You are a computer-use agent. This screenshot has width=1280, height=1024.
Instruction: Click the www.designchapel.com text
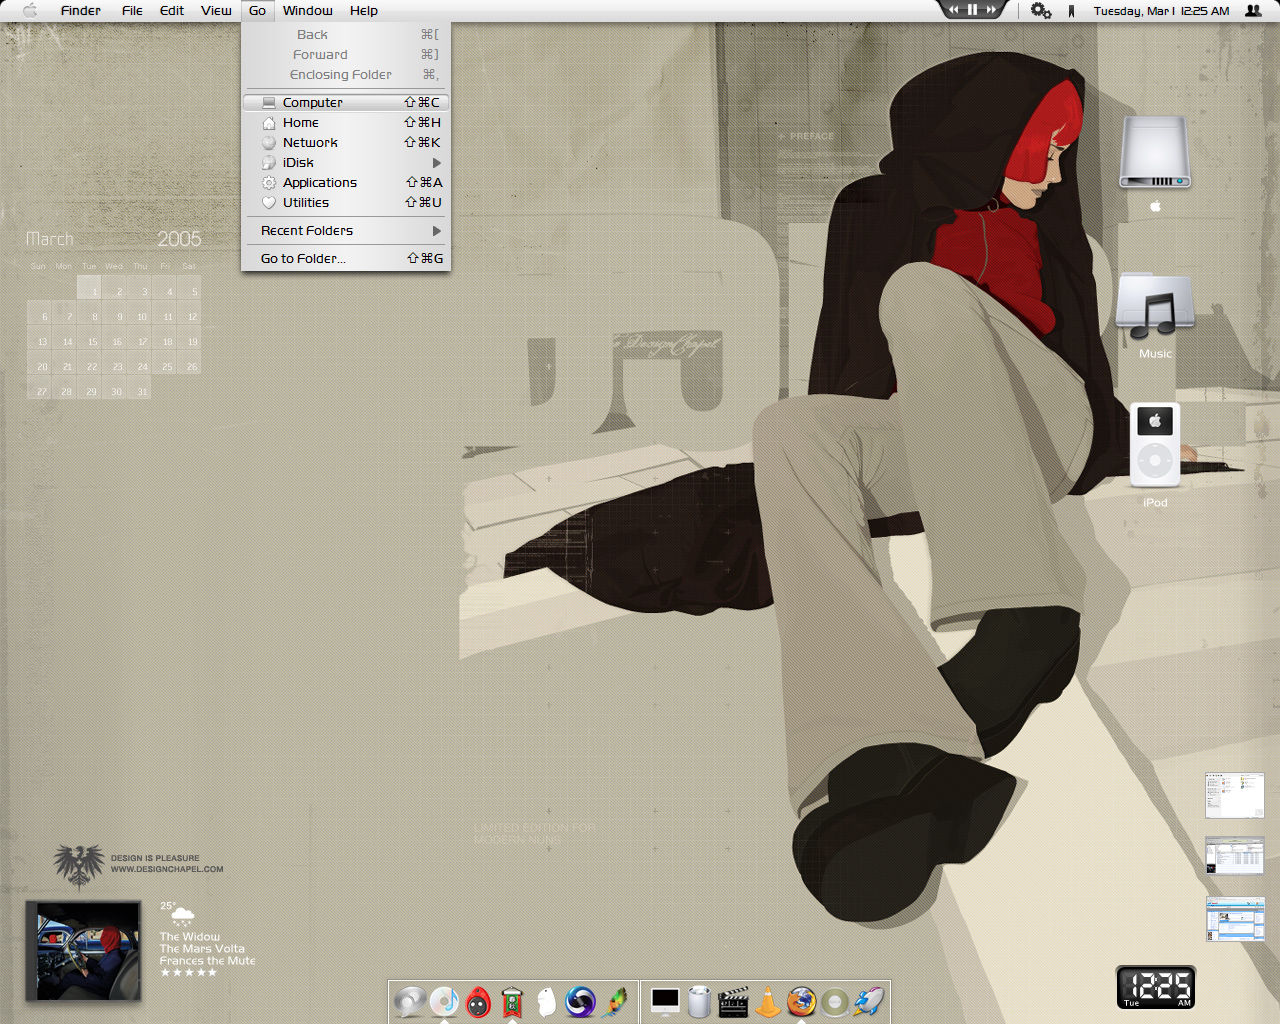tap(167, 869)
